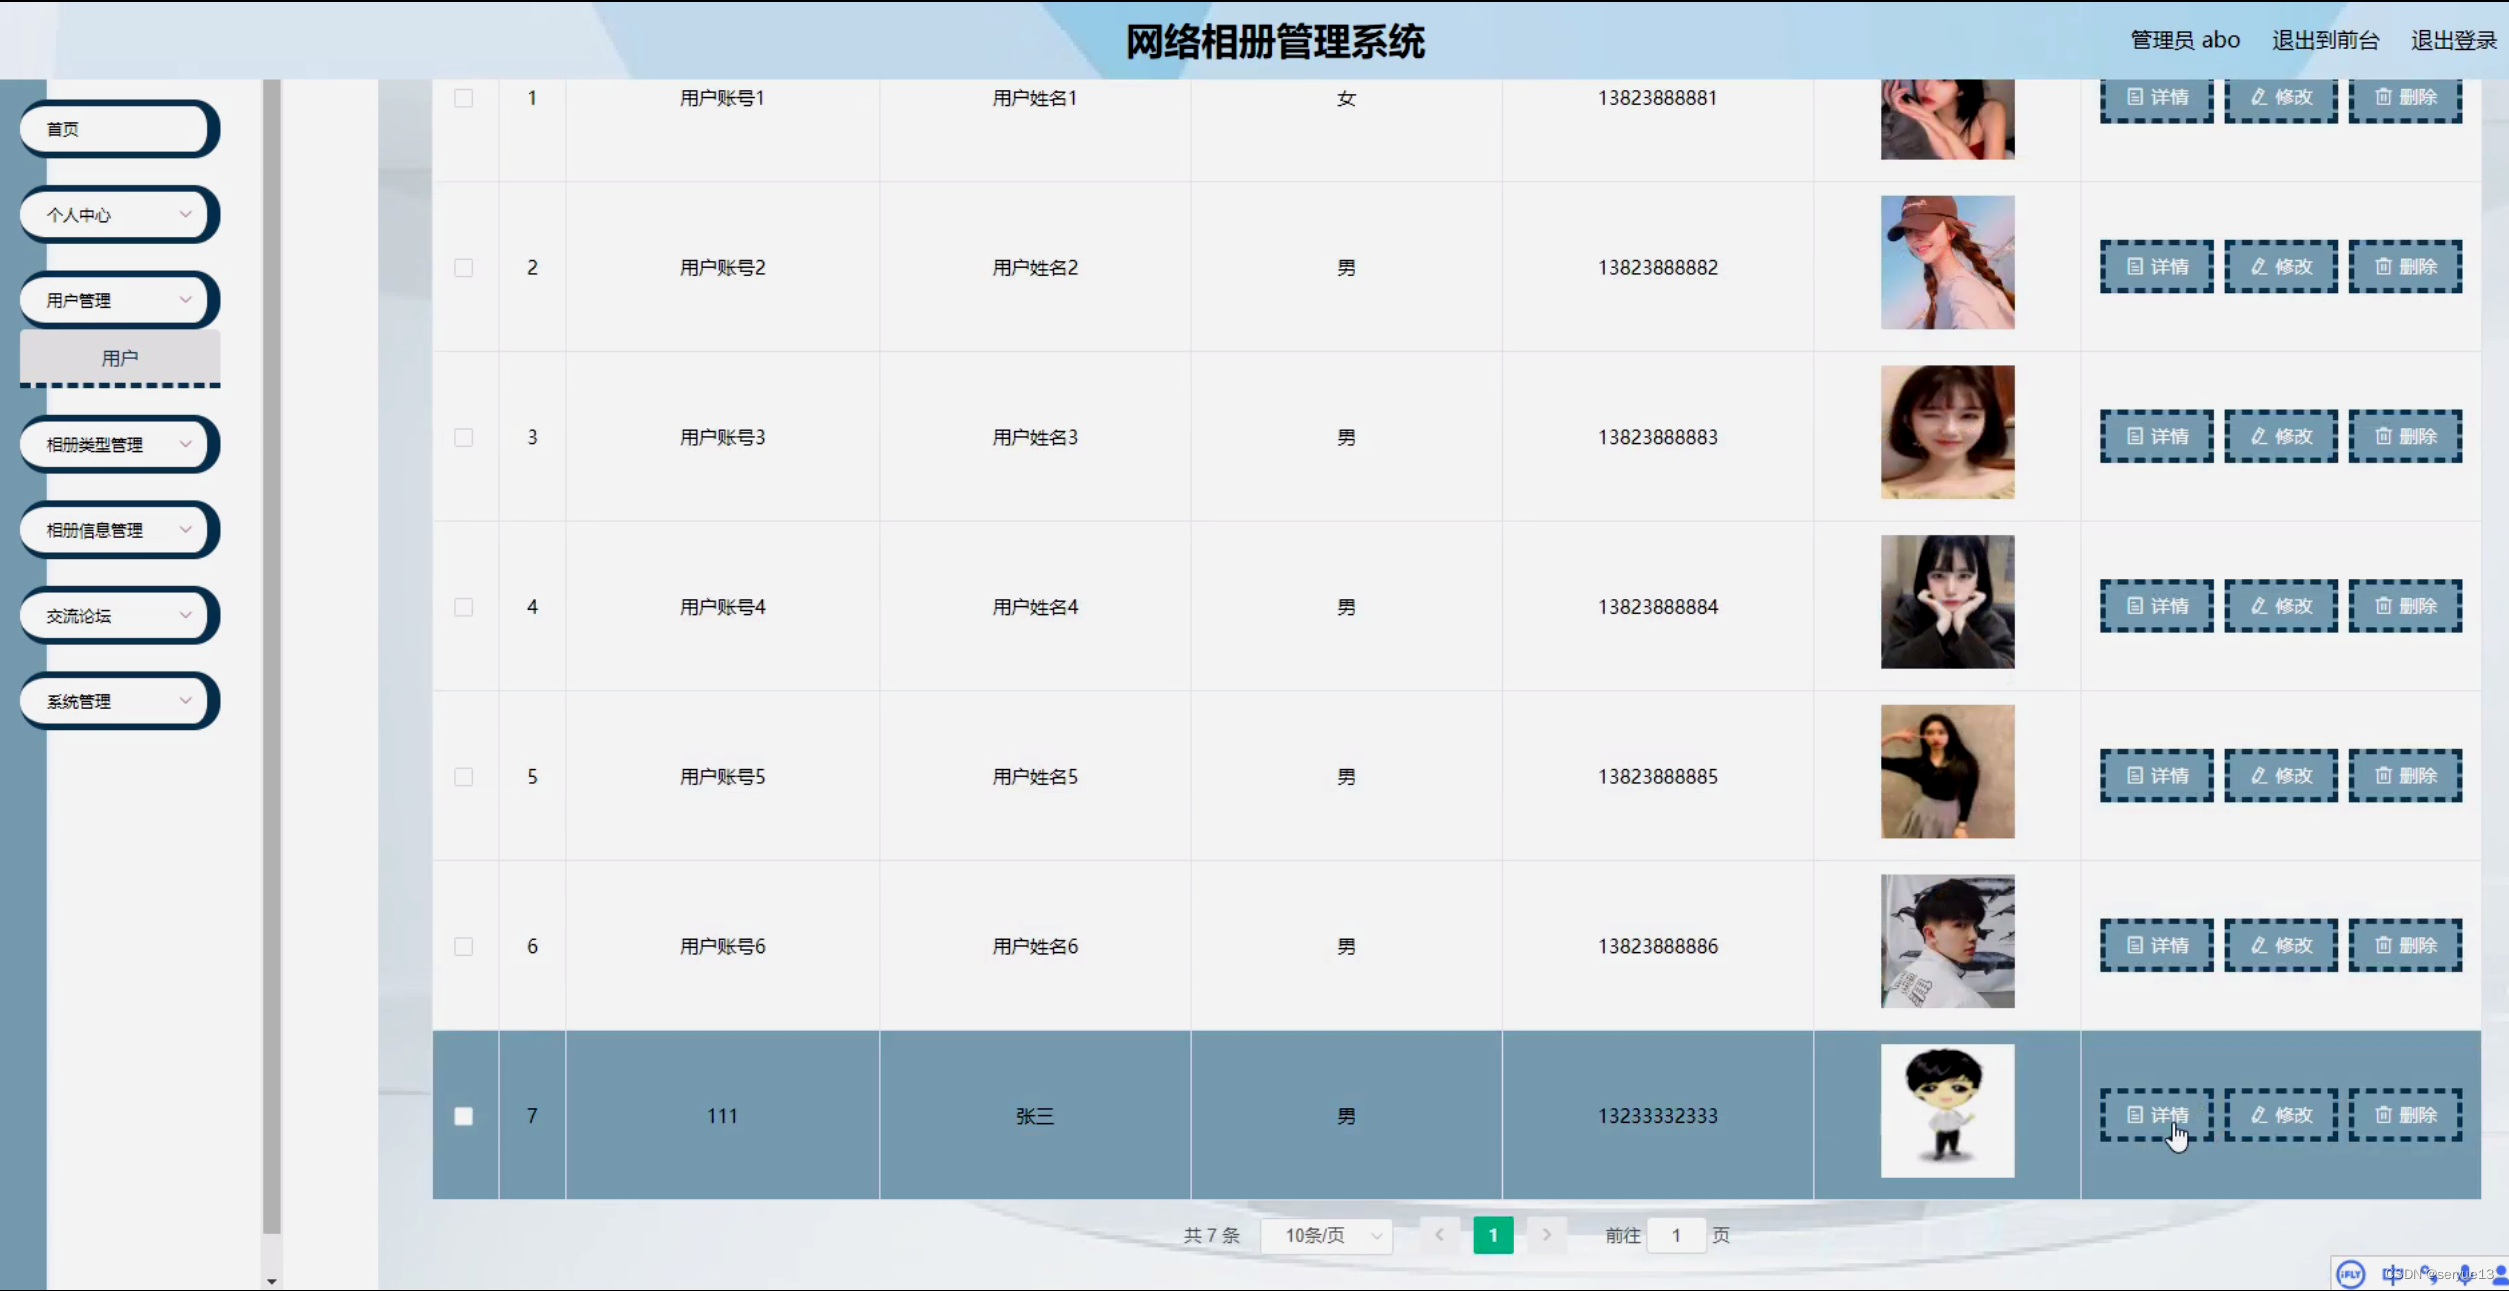Click the previous page arrow in pagination
This screenshot has height=1291, width=2509.
point(1439,1235)
